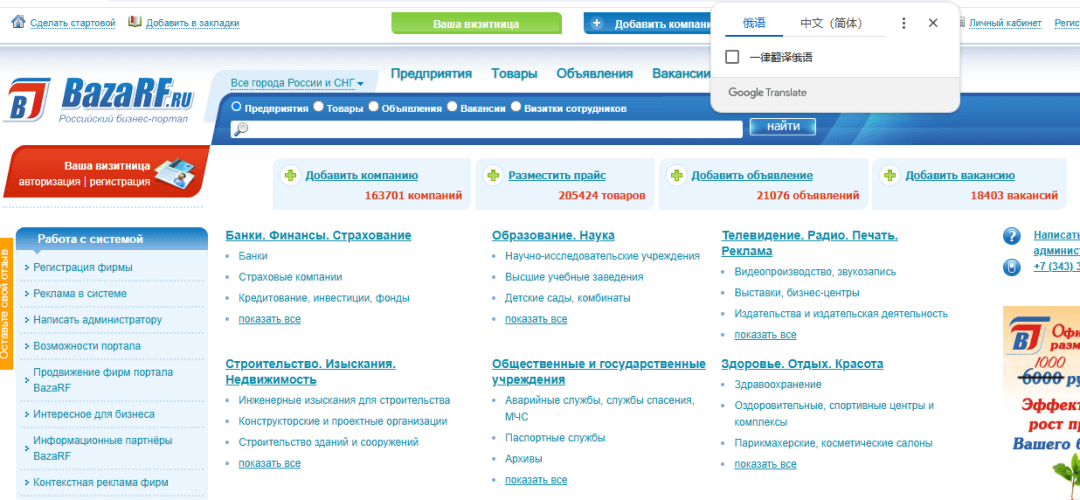Viewport: 1080px width, 500px height.
Task: Open the Предприятия top navigation item
Action: [431, 73]
